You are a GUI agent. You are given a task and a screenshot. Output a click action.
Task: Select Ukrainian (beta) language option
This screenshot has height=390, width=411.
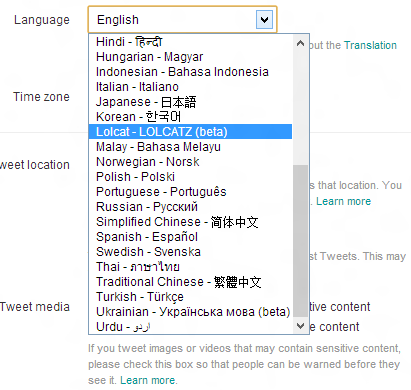coord(190,312)
